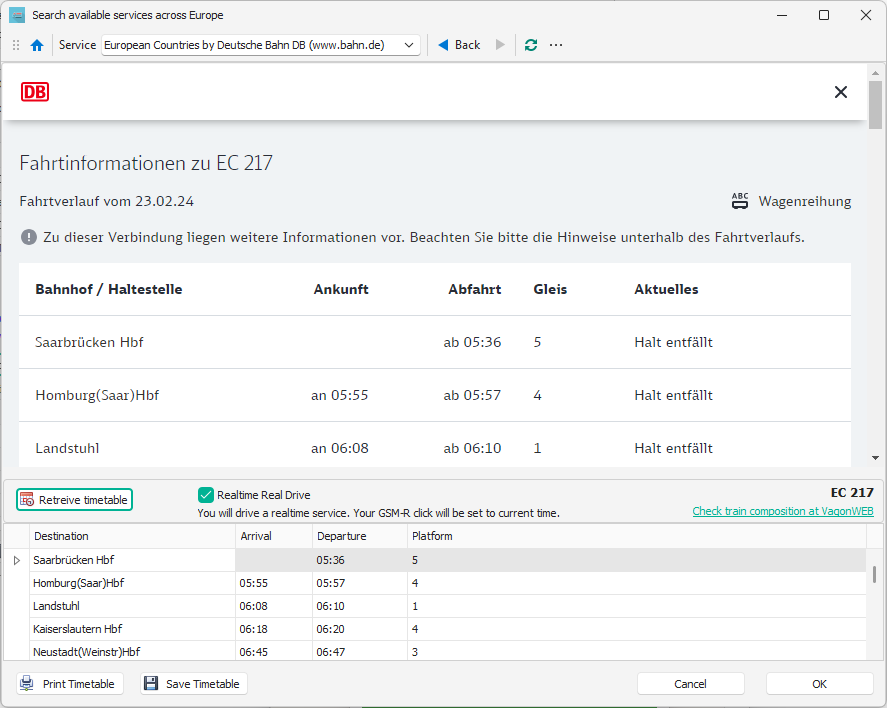887x708 pixels.
Task: Click the Gleis column header
Action: tap(550, 290)
